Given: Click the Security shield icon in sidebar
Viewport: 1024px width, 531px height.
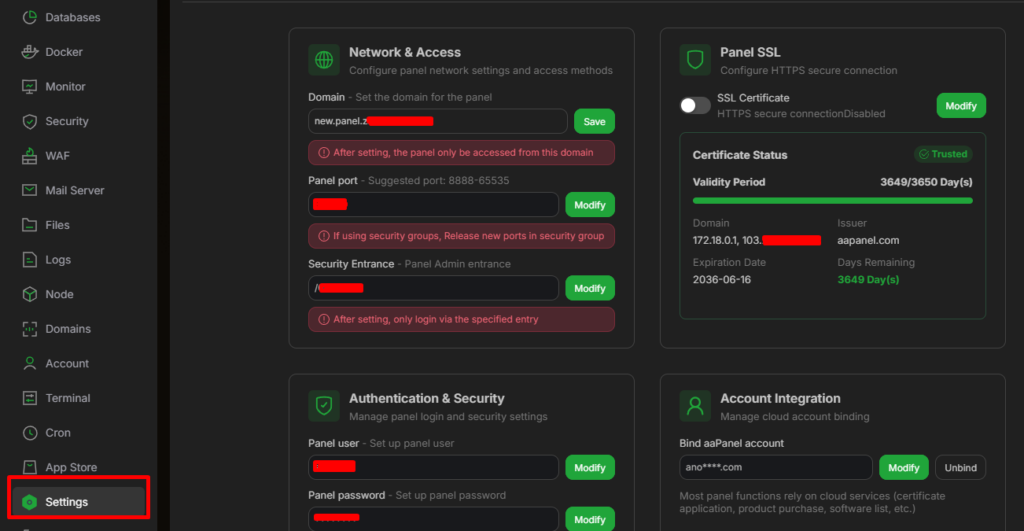Looking at the screenshot, I should coord(29,121).
